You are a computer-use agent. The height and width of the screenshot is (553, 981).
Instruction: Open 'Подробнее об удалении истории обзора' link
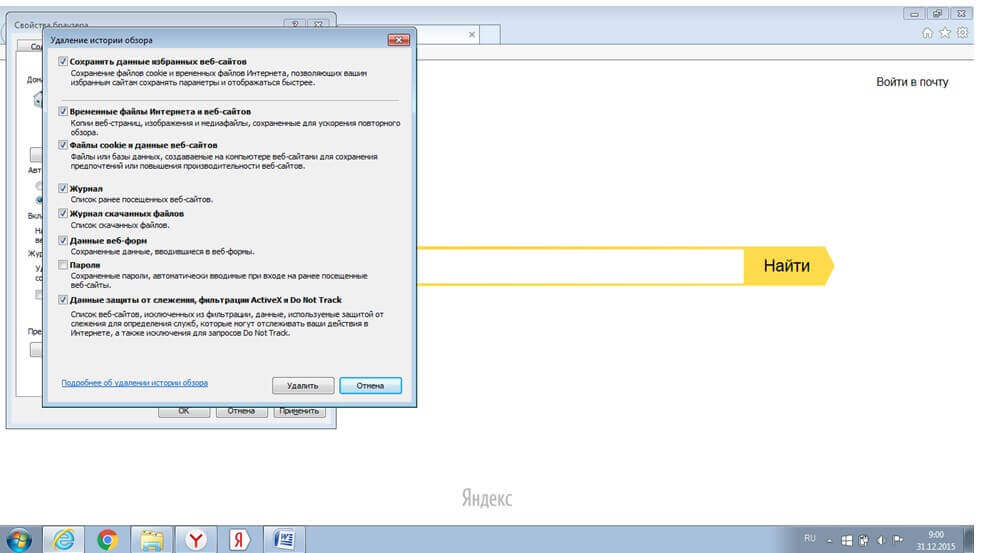[134, 383]
